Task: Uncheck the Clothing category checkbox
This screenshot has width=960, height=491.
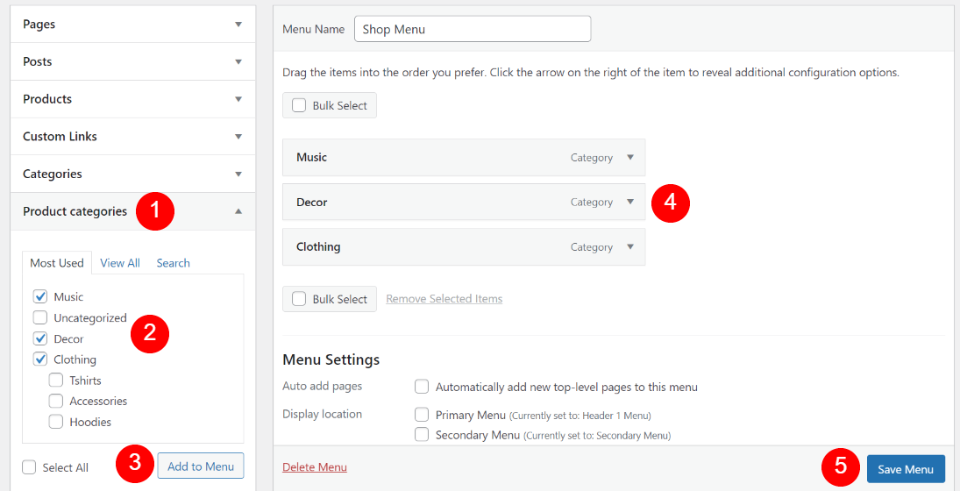Action: pos(40,359)
